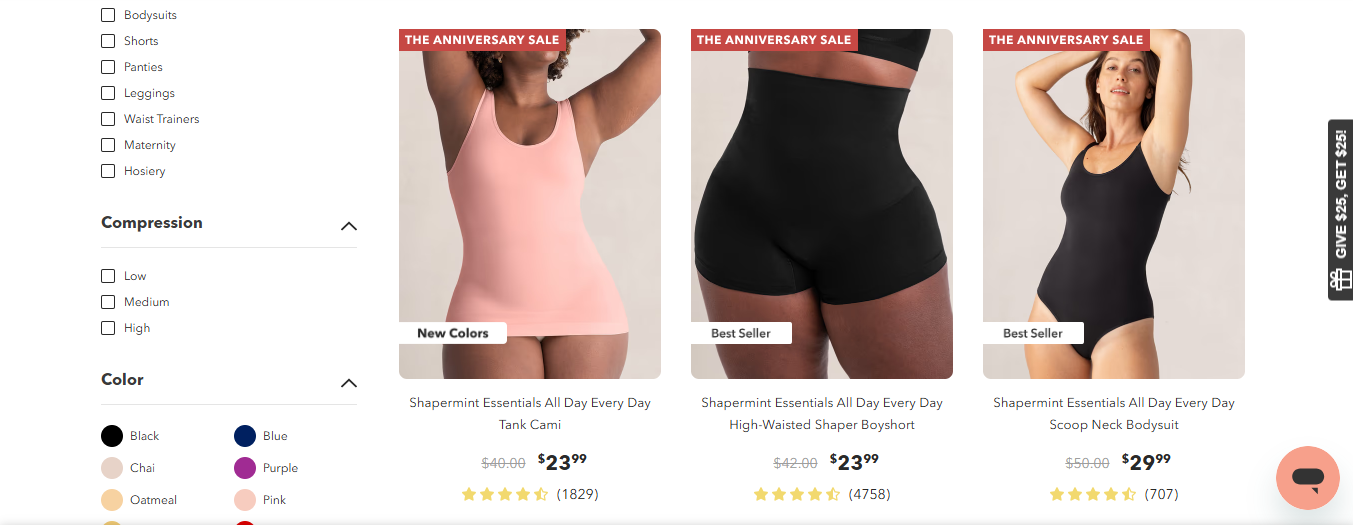Pick the Purple color swatch

[x=245, y=468]
